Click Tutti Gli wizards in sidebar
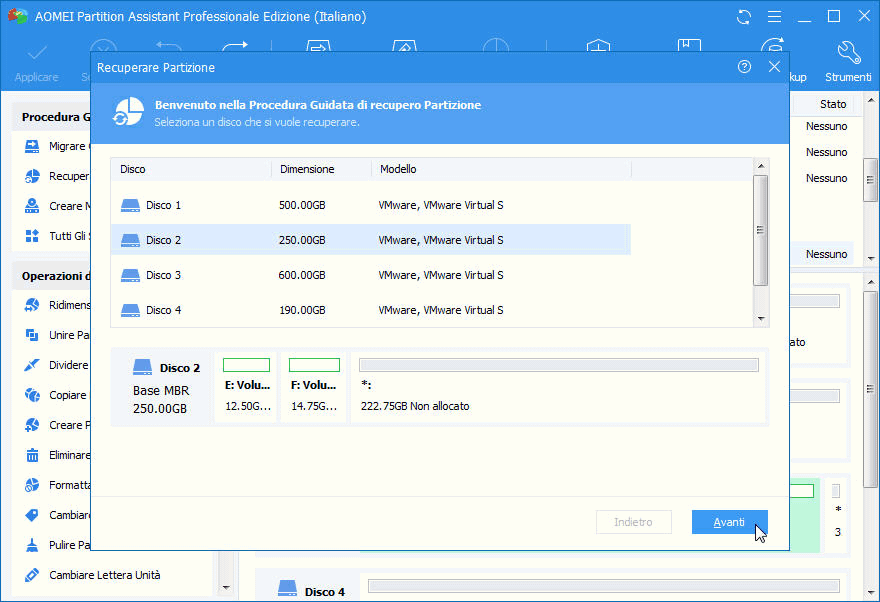The image size is (880, 602). pos(57,236)
